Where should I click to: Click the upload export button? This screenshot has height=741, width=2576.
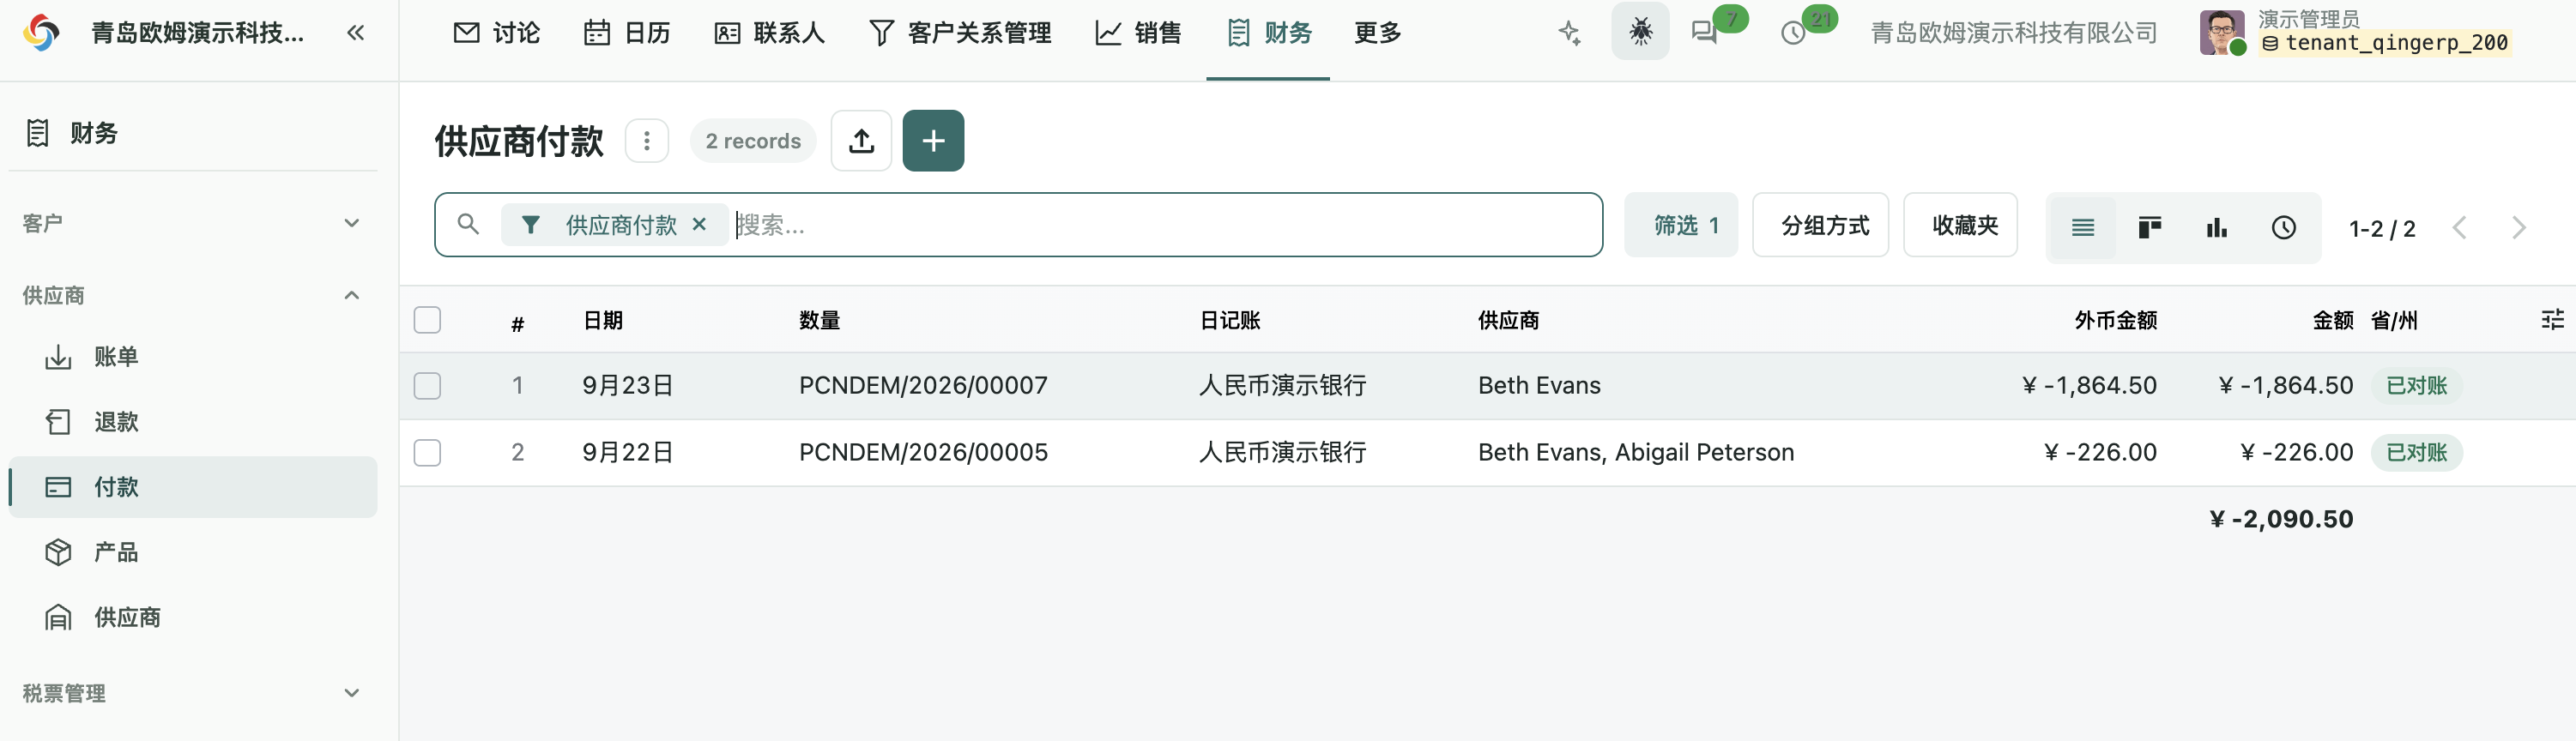(x=861, y=141)
